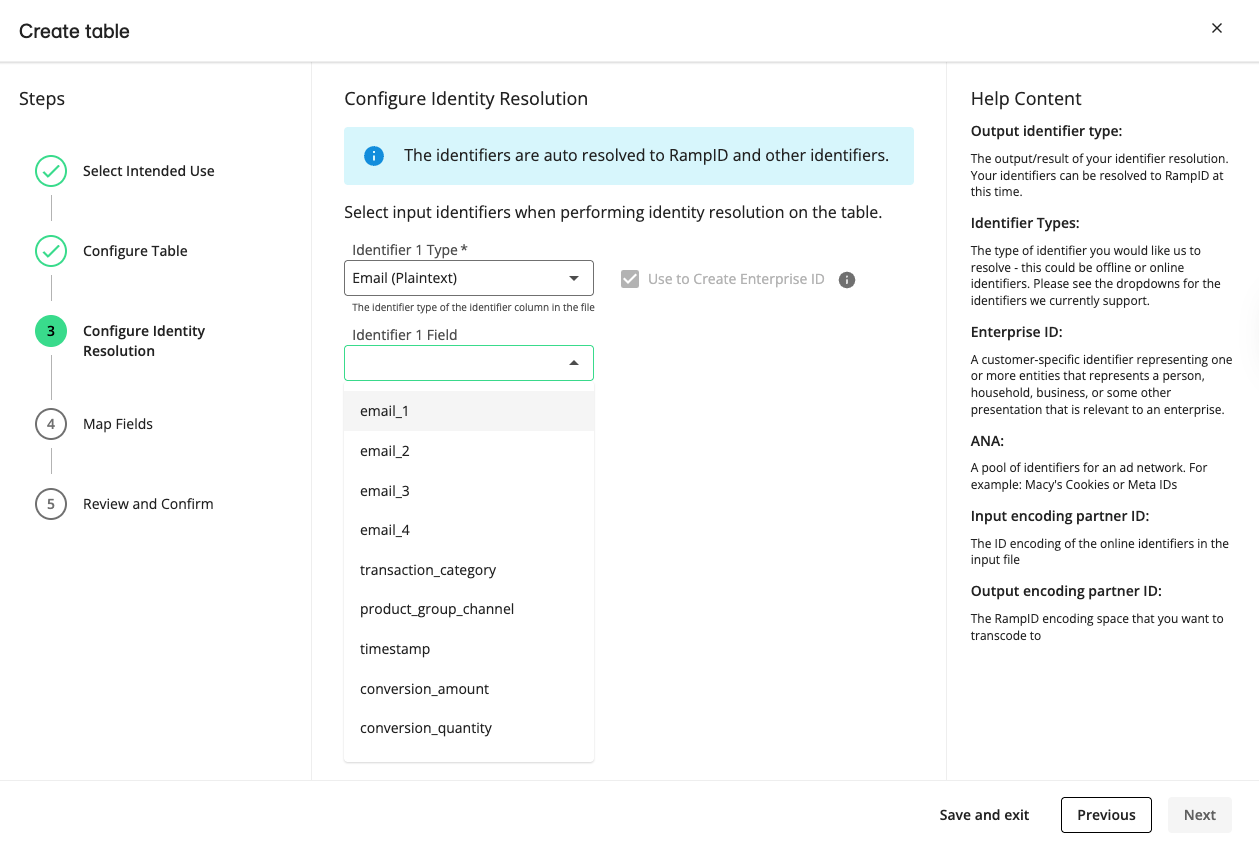Collapse the Identifier 1 Field dropdown arrow

pos(574,363)
